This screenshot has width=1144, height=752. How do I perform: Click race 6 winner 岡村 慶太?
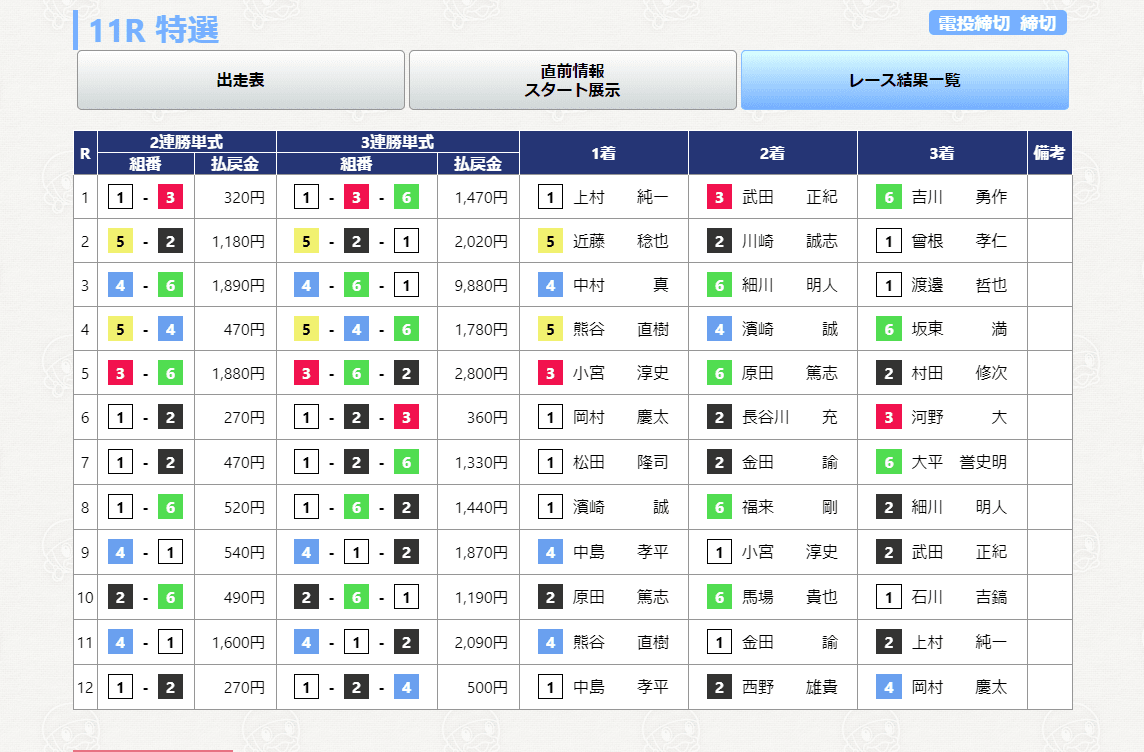(620, 418)
